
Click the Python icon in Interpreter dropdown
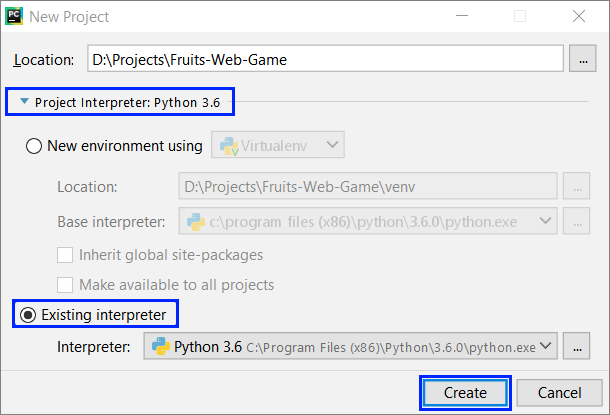pyautogui.click(x=159, y=348)
